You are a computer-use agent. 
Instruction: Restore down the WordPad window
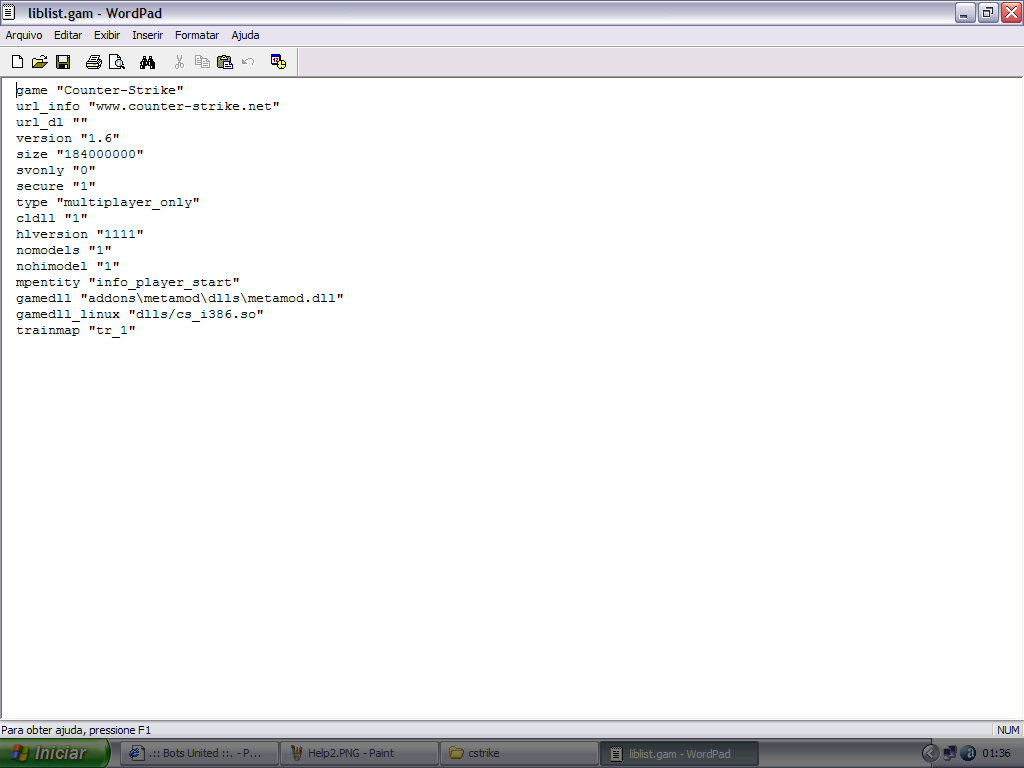coord(988,12)
